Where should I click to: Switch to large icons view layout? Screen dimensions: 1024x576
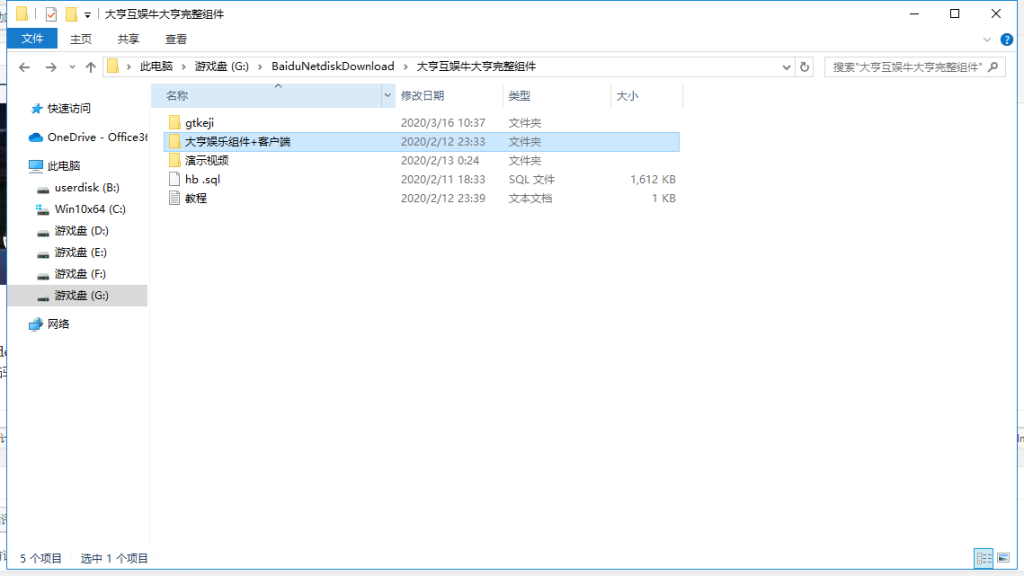click(x=1004, y=558)
